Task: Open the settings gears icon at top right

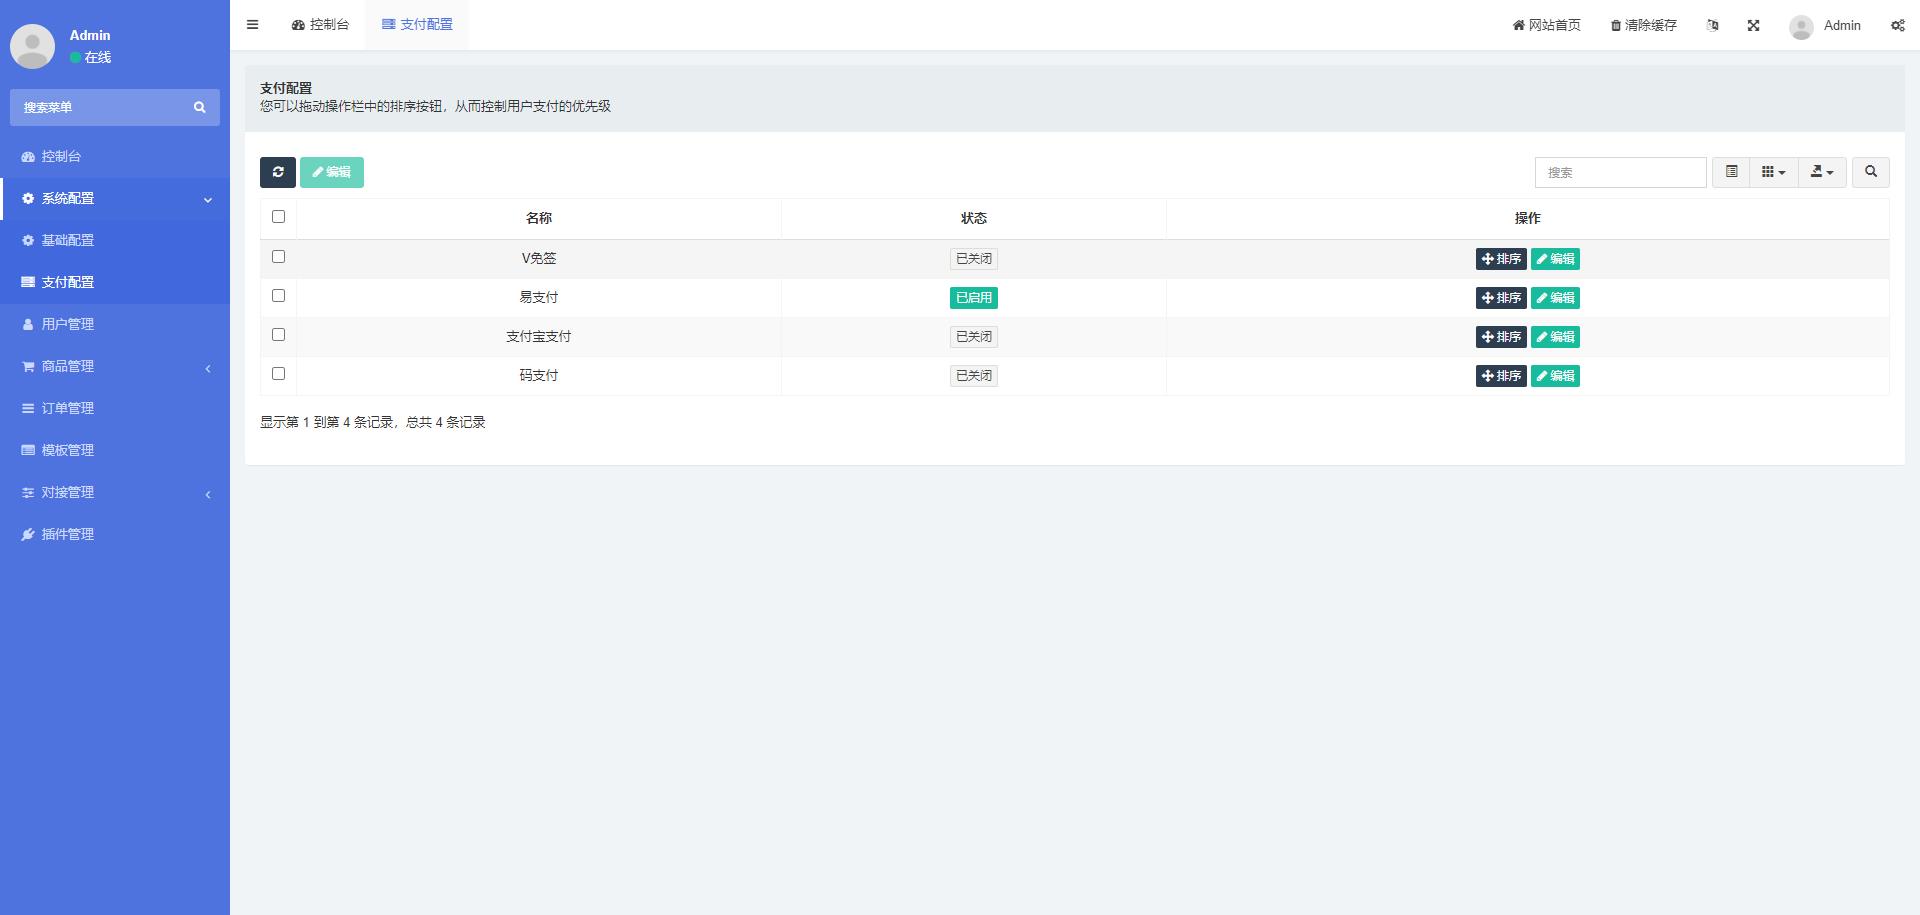Action: click(1897, 26)
